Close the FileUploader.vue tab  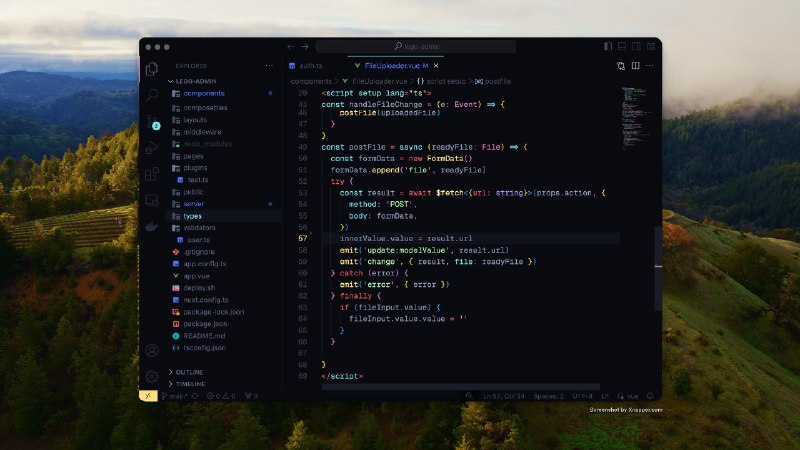coord(436,66)
